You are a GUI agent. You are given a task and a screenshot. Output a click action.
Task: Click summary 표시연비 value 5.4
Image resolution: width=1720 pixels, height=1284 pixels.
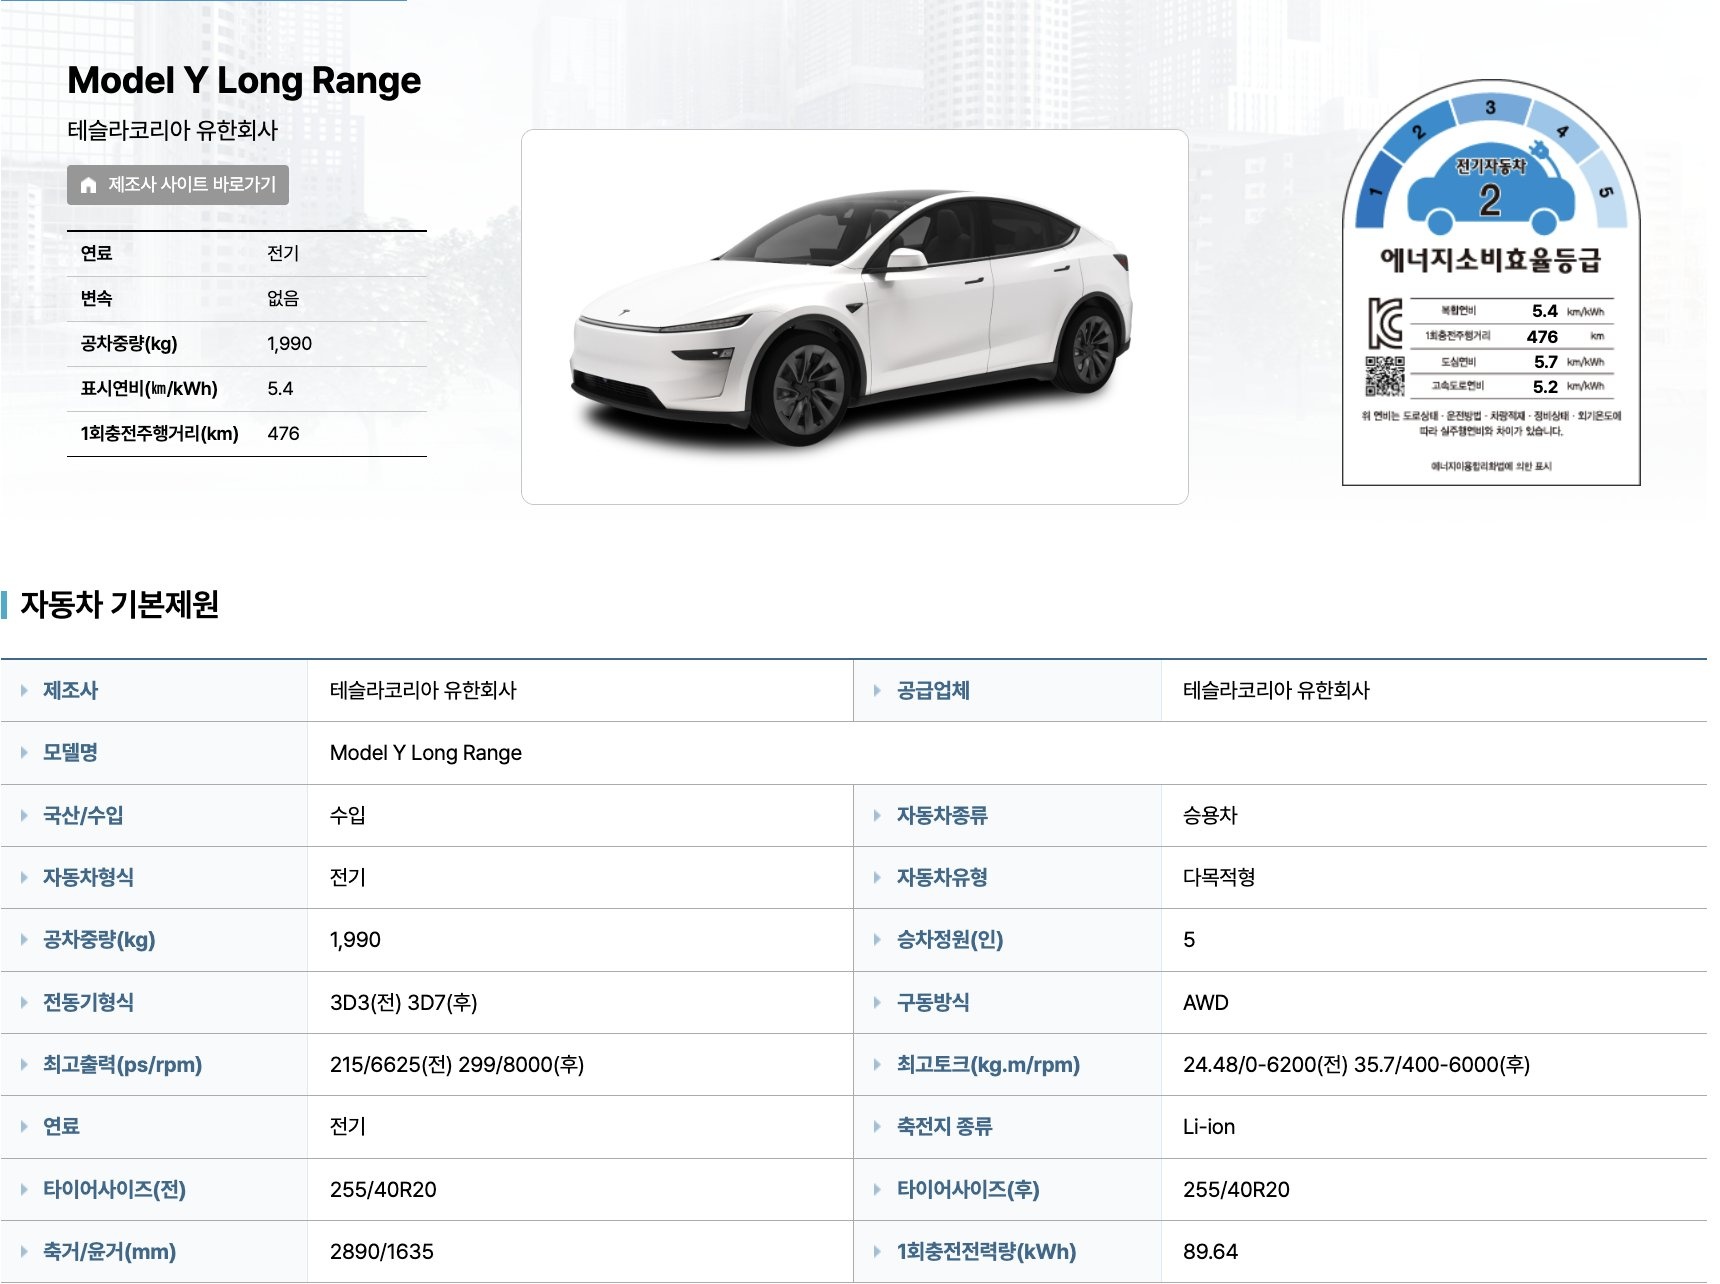280,388
